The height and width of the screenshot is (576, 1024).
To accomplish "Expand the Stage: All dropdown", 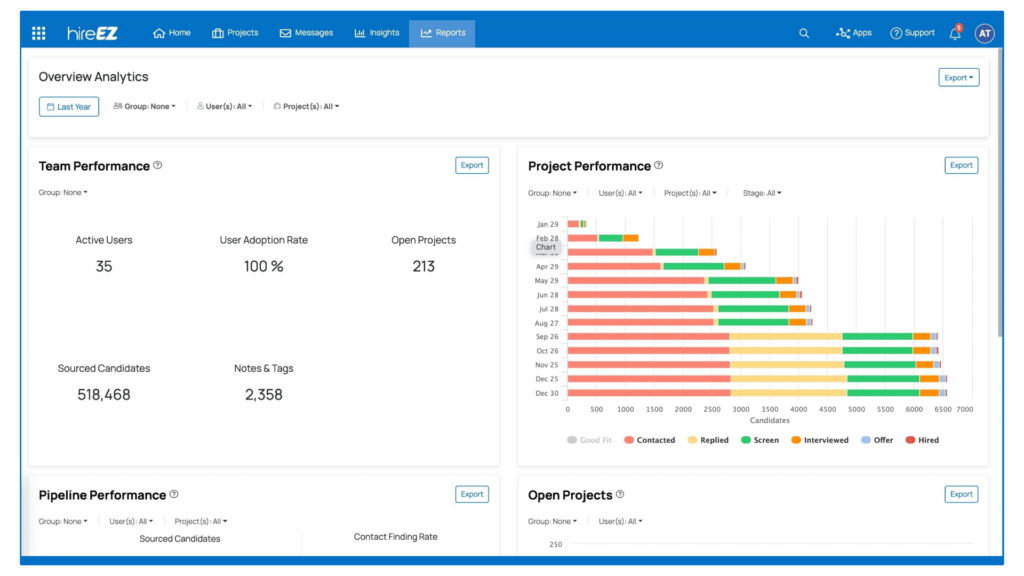I will click(x=762, y=193).
